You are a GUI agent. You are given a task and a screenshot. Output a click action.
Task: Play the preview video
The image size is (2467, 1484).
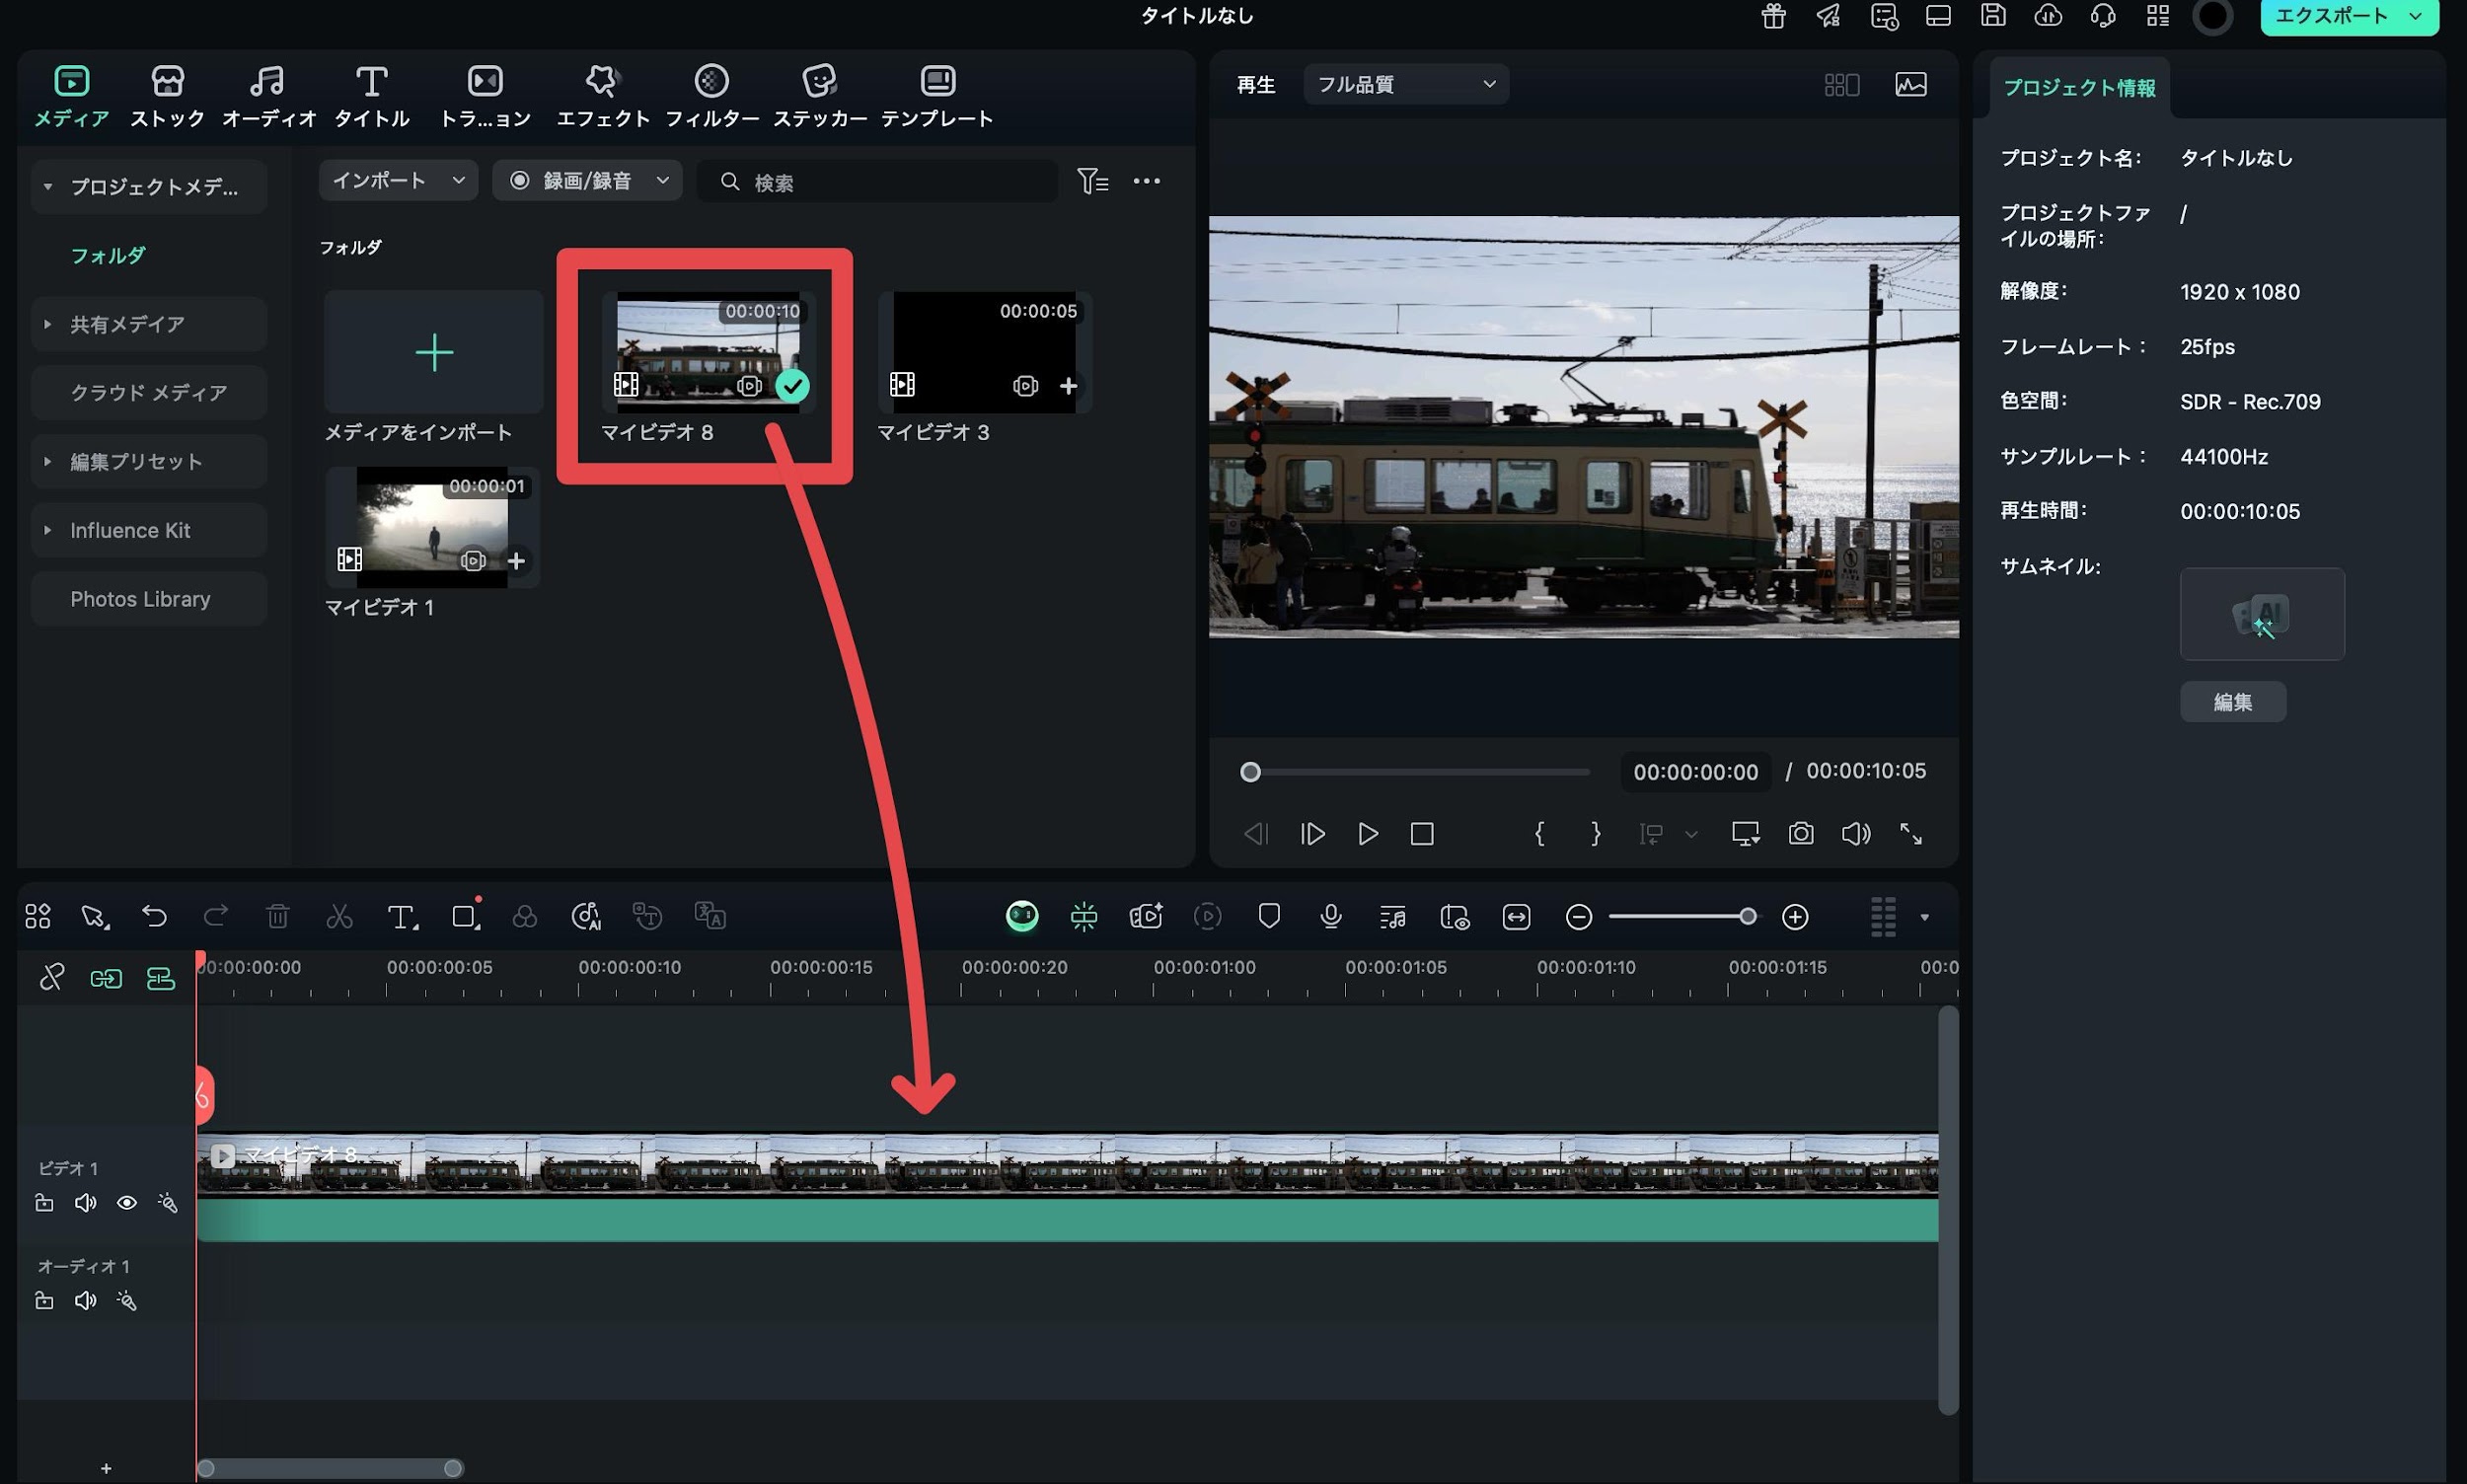tap(1368, 834)
